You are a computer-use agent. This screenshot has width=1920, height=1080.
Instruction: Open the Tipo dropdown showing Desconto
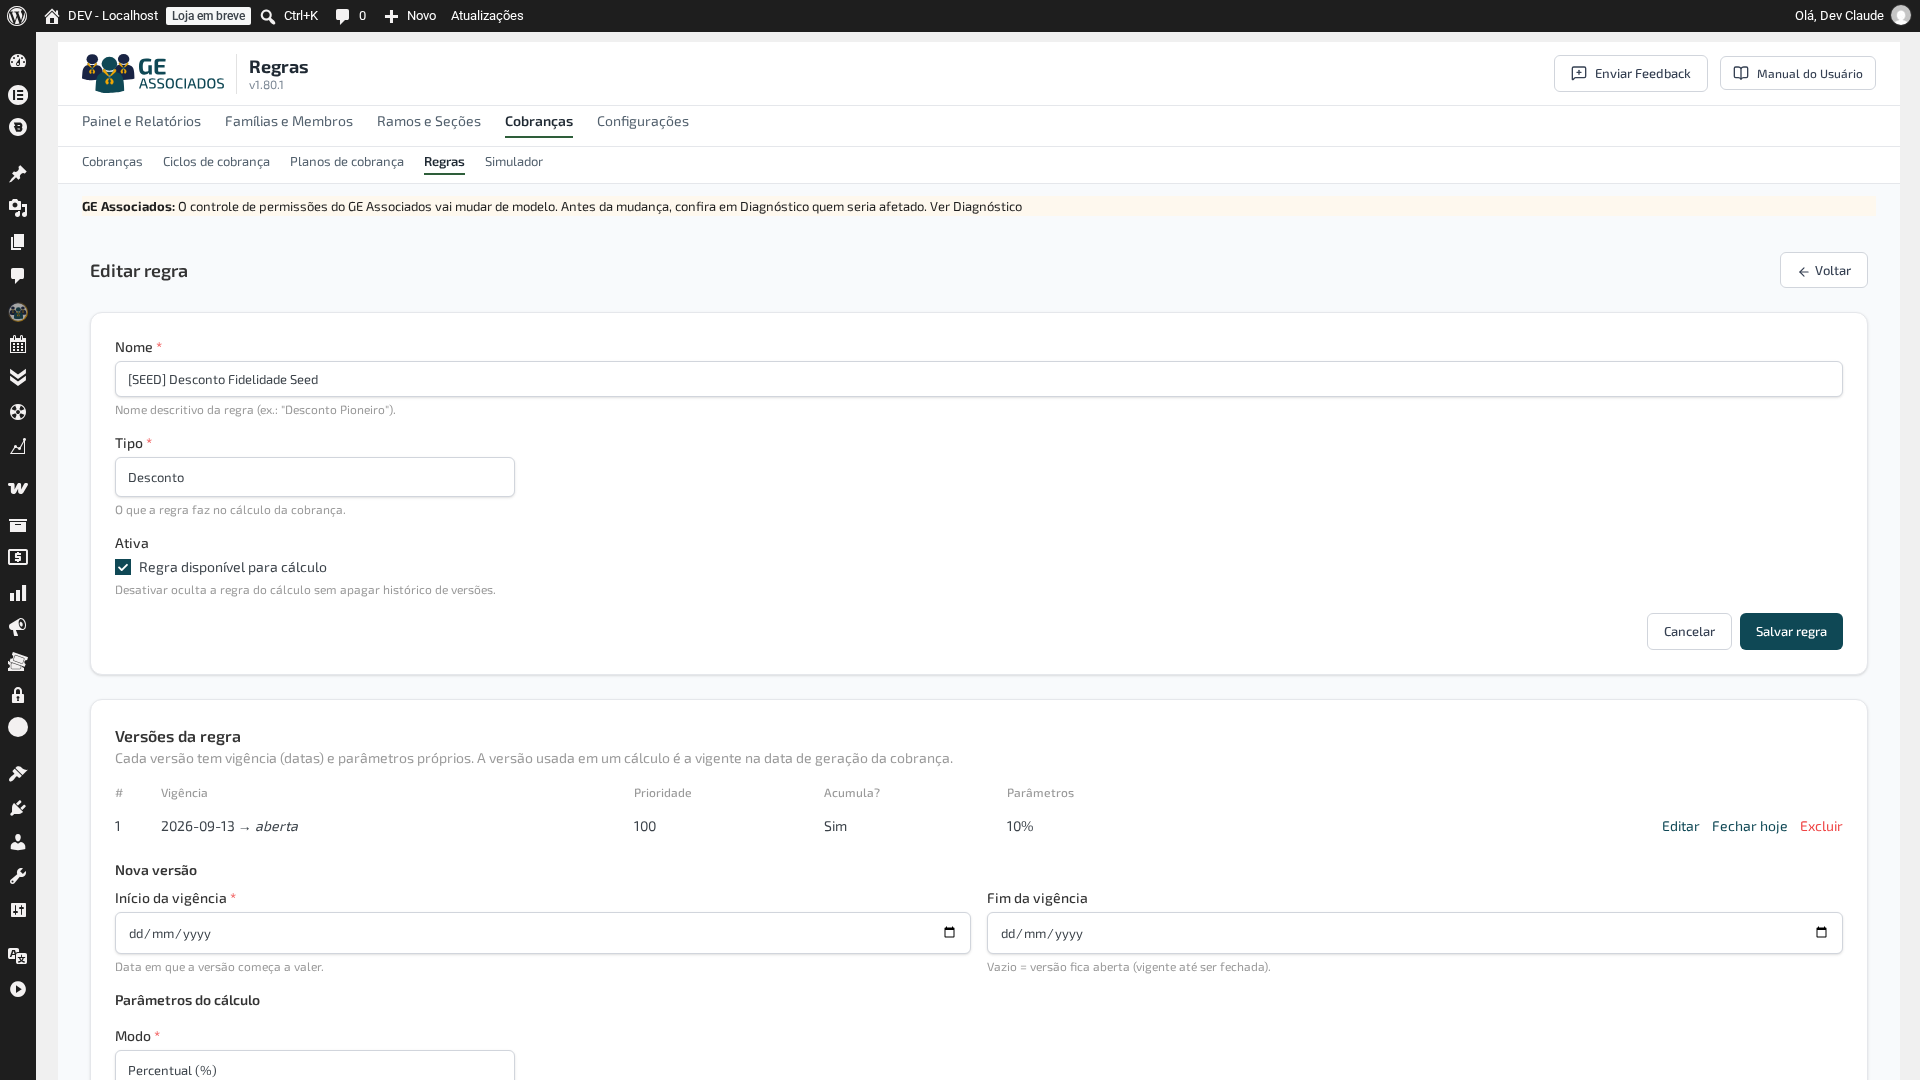click(315, 477)
